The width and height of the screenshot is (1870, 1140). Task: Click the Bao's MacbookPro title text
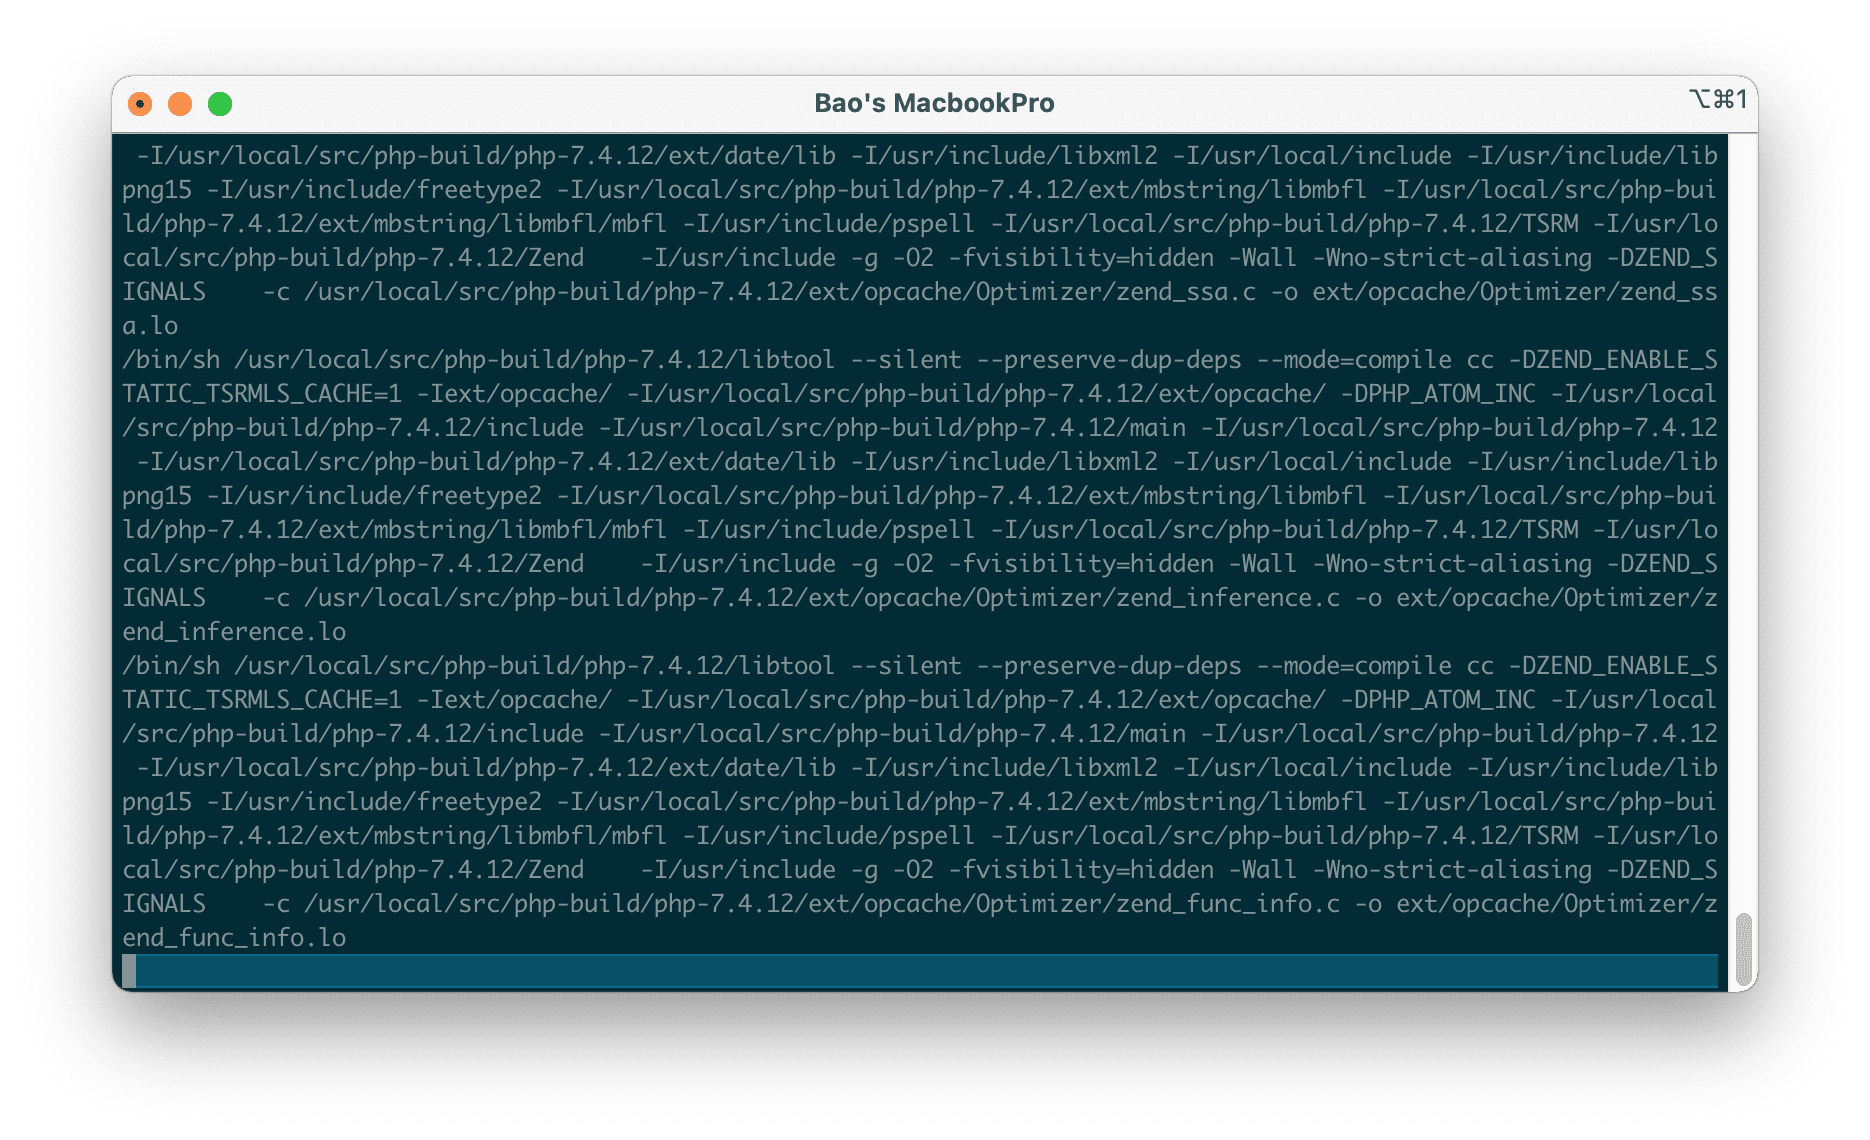933,102
